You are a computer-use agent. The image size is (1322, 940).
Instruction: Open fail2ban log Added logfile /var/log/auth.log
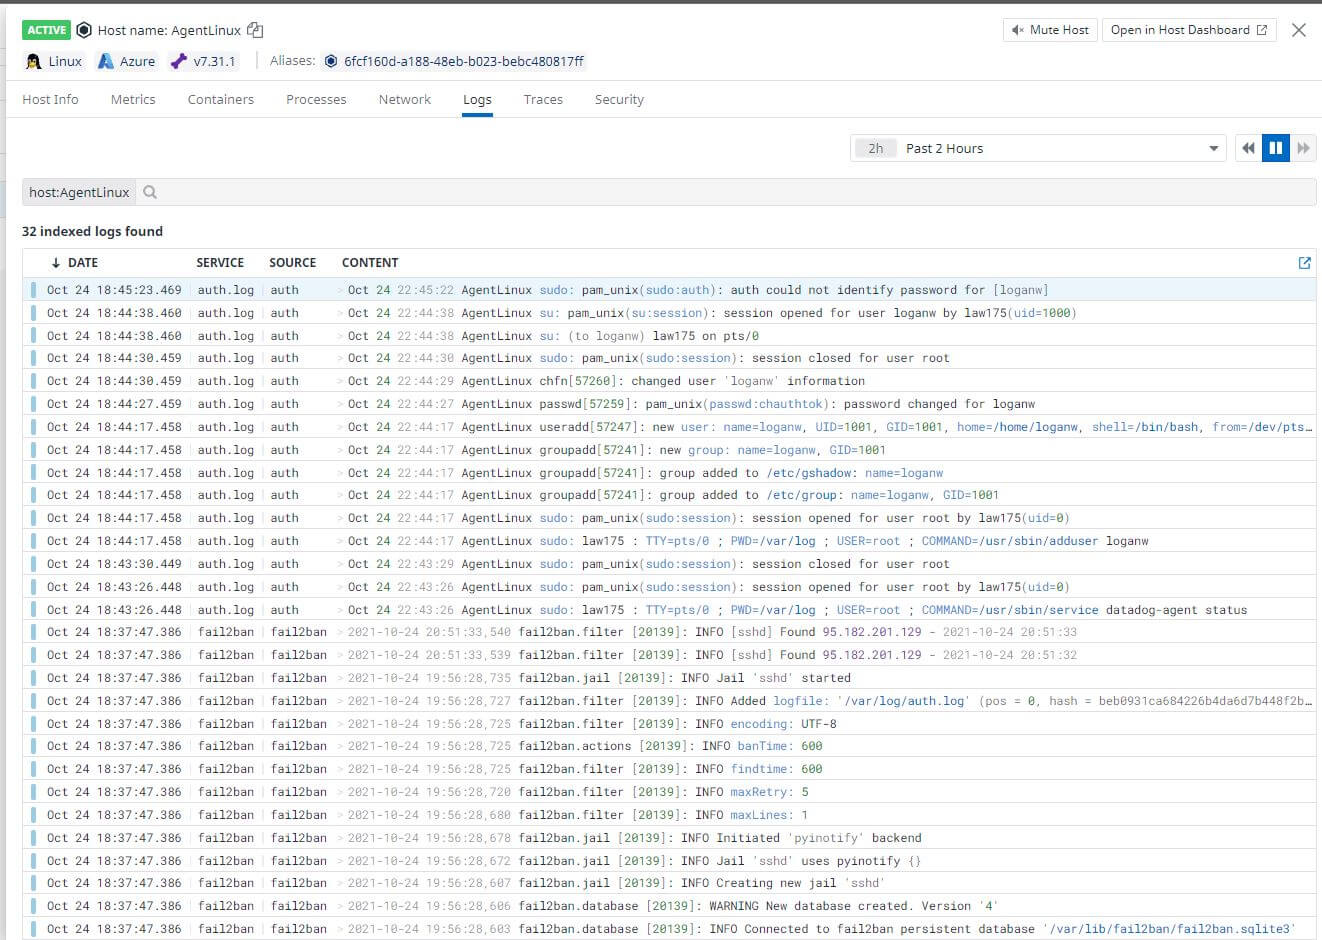pos(669,701)
